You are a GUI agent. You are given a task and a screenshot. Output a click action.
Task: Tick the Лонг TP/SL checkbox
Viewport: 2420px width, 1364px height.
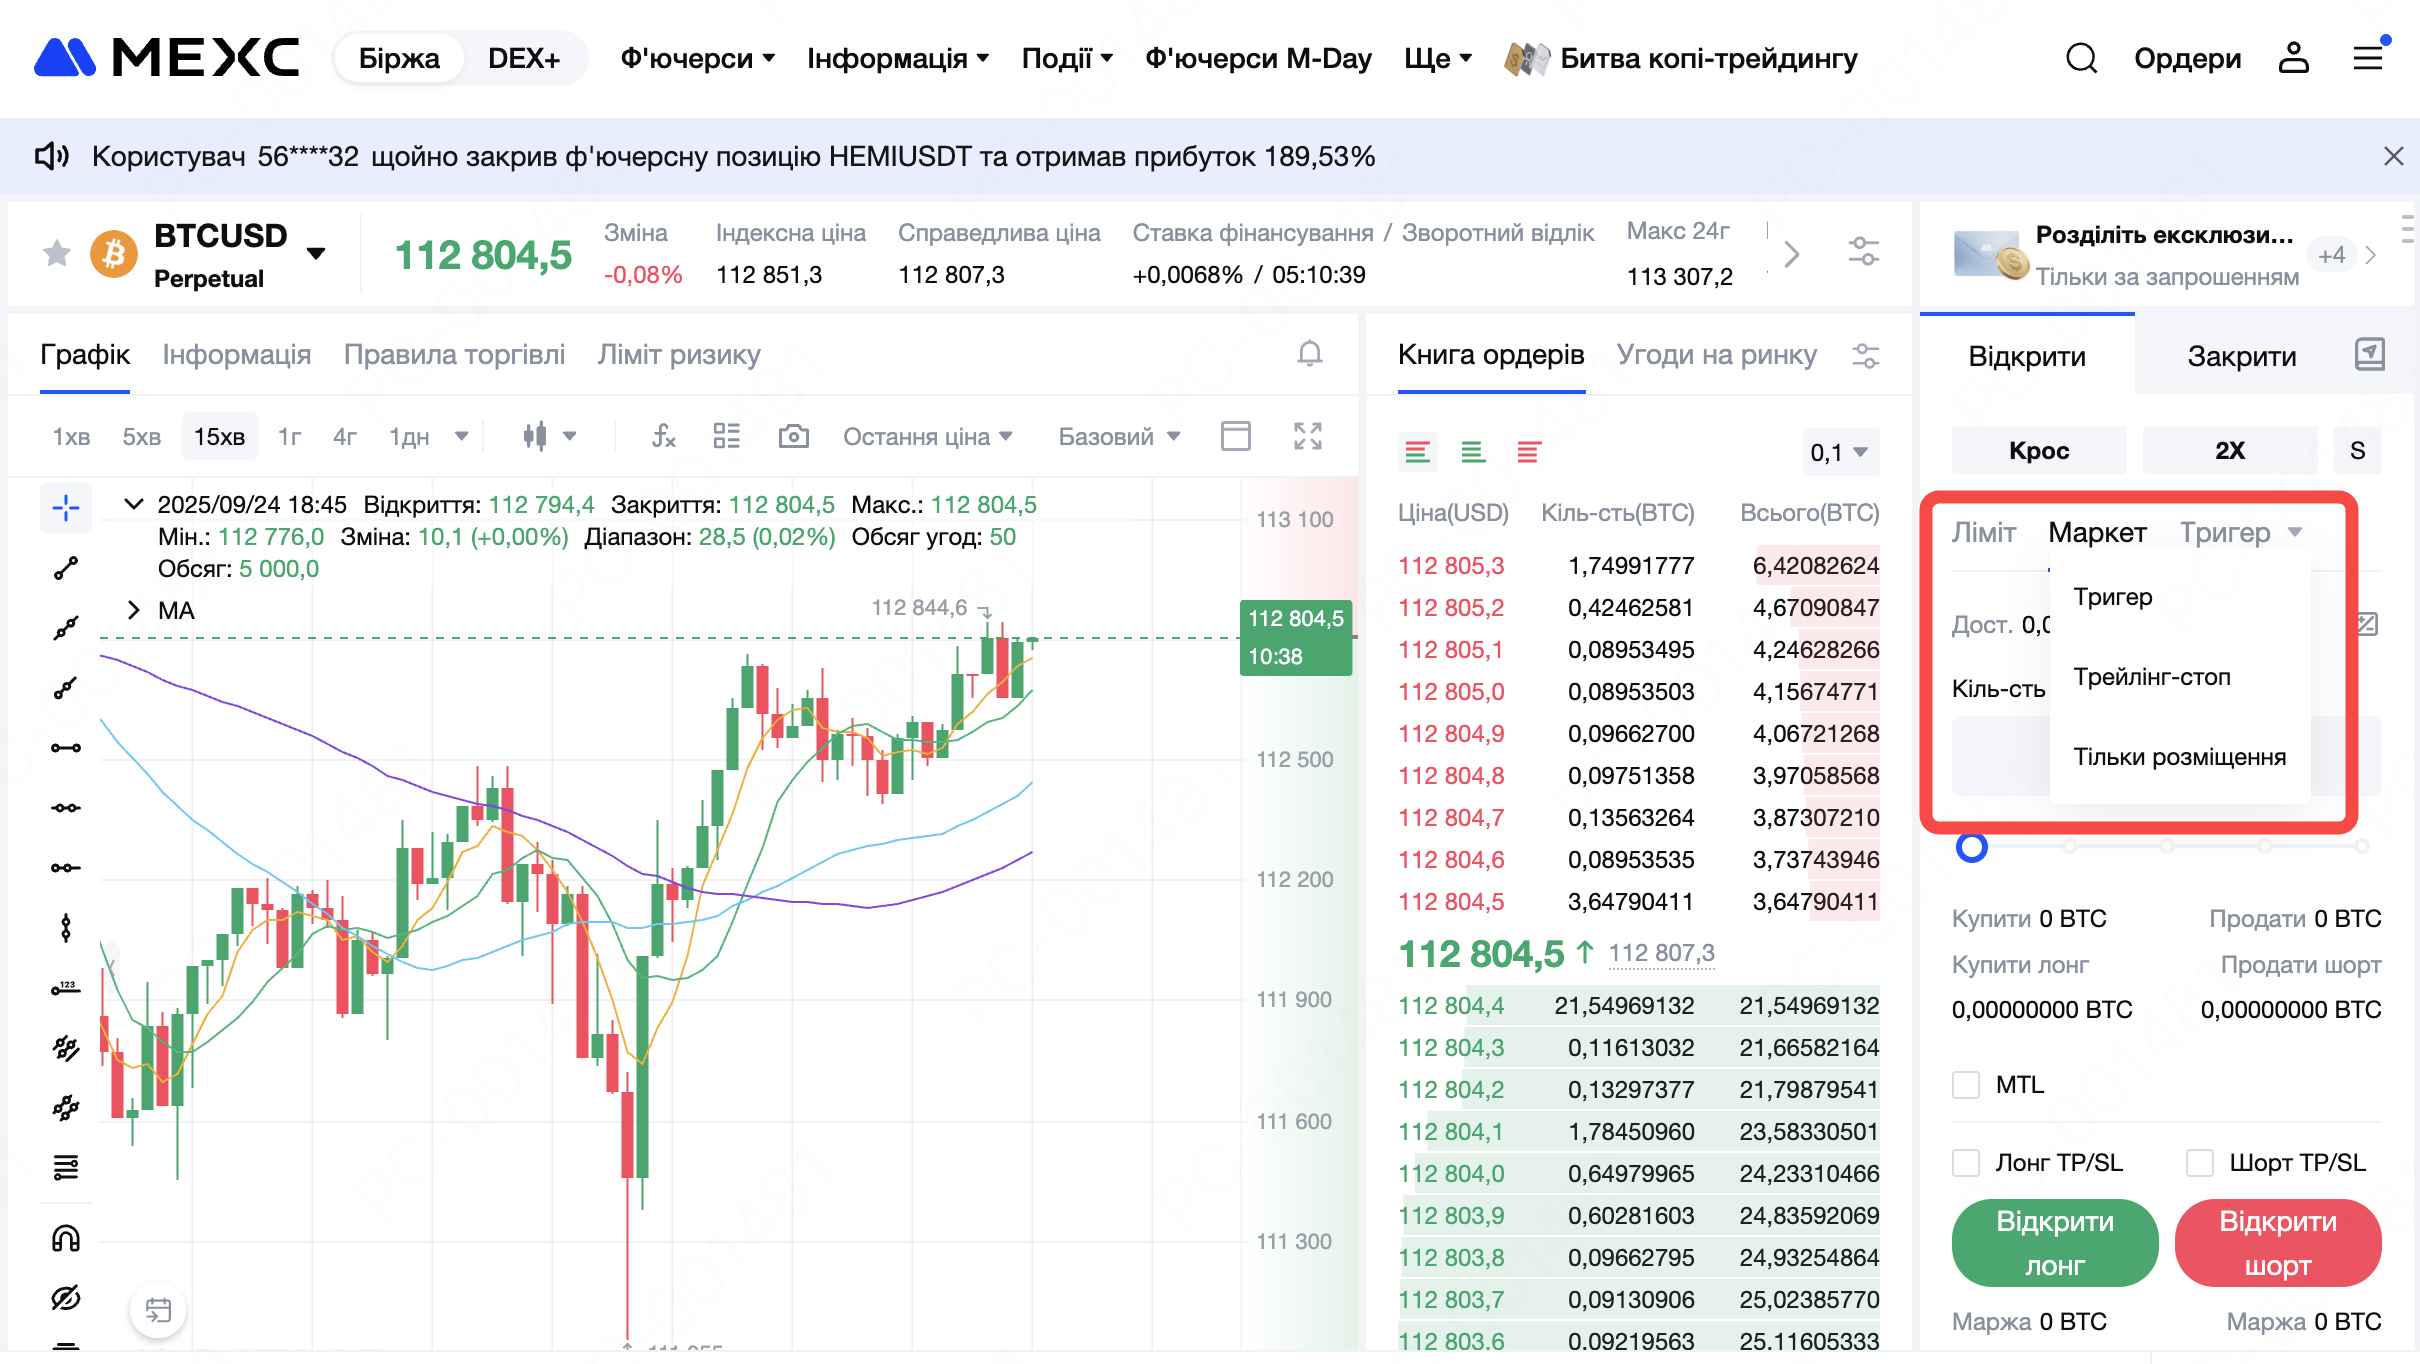[1966, 1163]
